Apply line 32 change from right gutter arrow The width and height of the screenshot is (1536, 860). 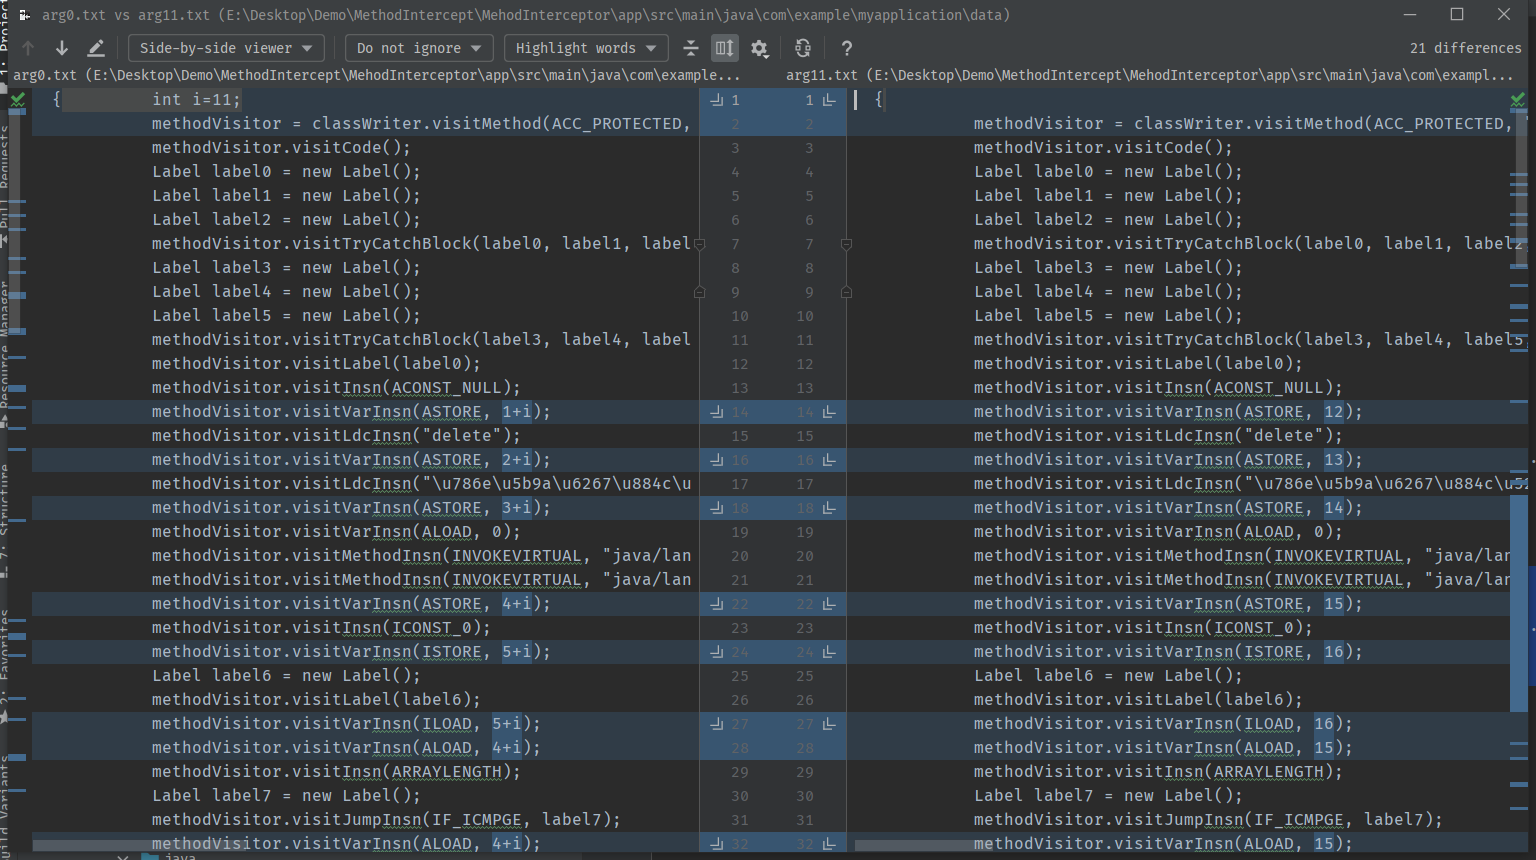pyautogui.click(x=829, y=844)
